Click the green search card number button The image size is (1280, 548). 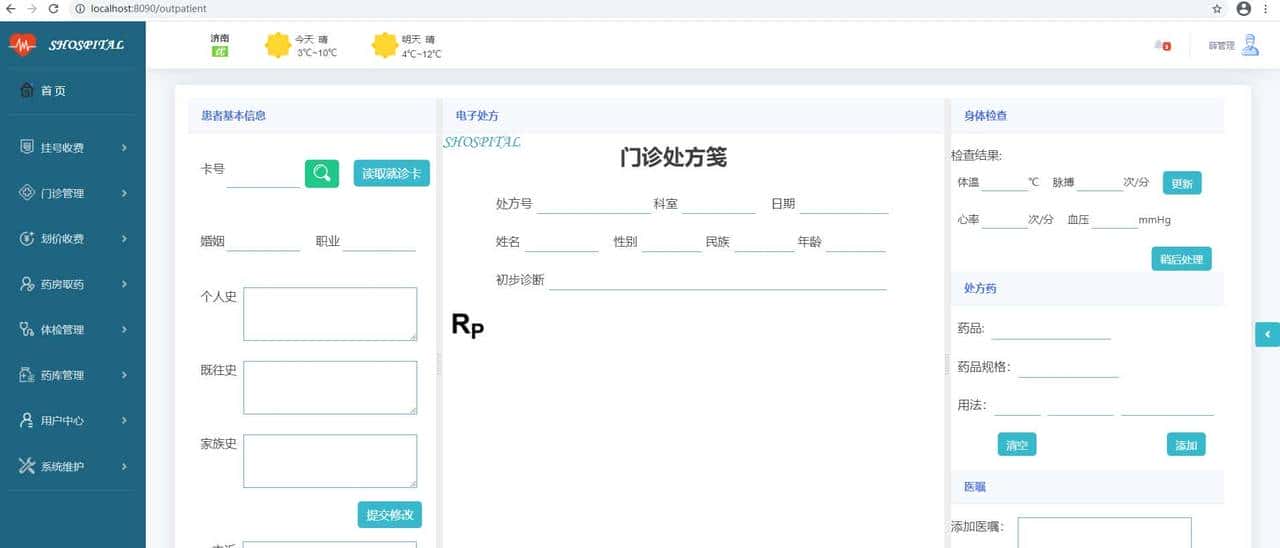tap(322, 173)
